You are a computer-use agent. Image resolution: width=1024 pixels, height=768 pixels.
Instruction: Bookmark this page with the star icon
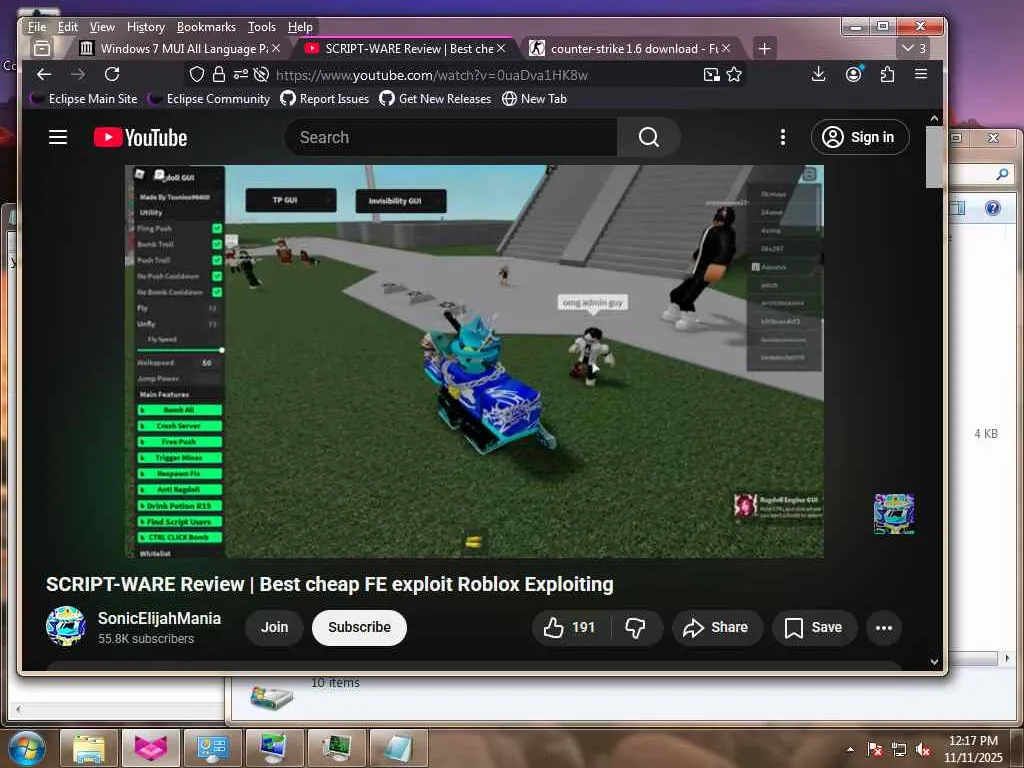734,74
